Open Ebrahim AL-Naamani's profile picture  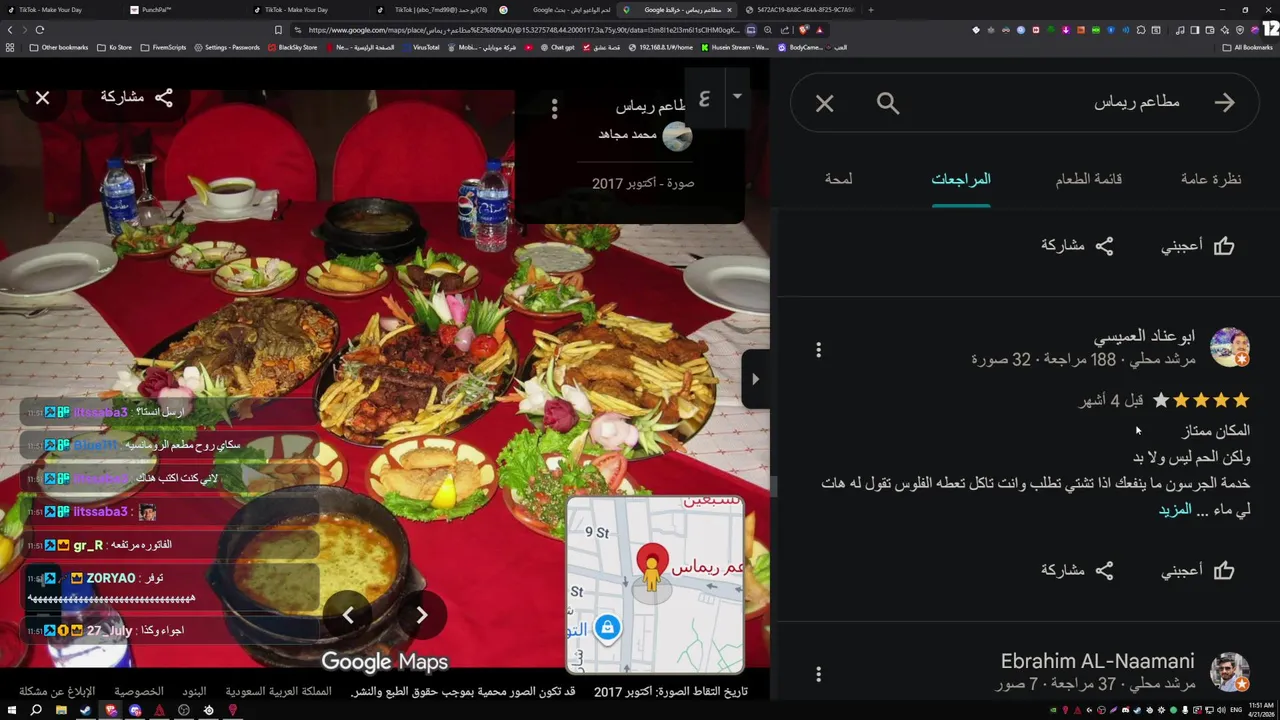pos(1230,672)
